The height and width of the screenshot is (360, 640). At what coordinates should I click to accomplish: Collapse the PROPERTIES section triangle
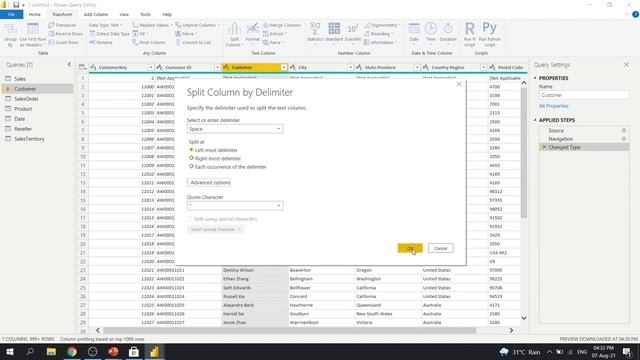click(x=535, y=78)
